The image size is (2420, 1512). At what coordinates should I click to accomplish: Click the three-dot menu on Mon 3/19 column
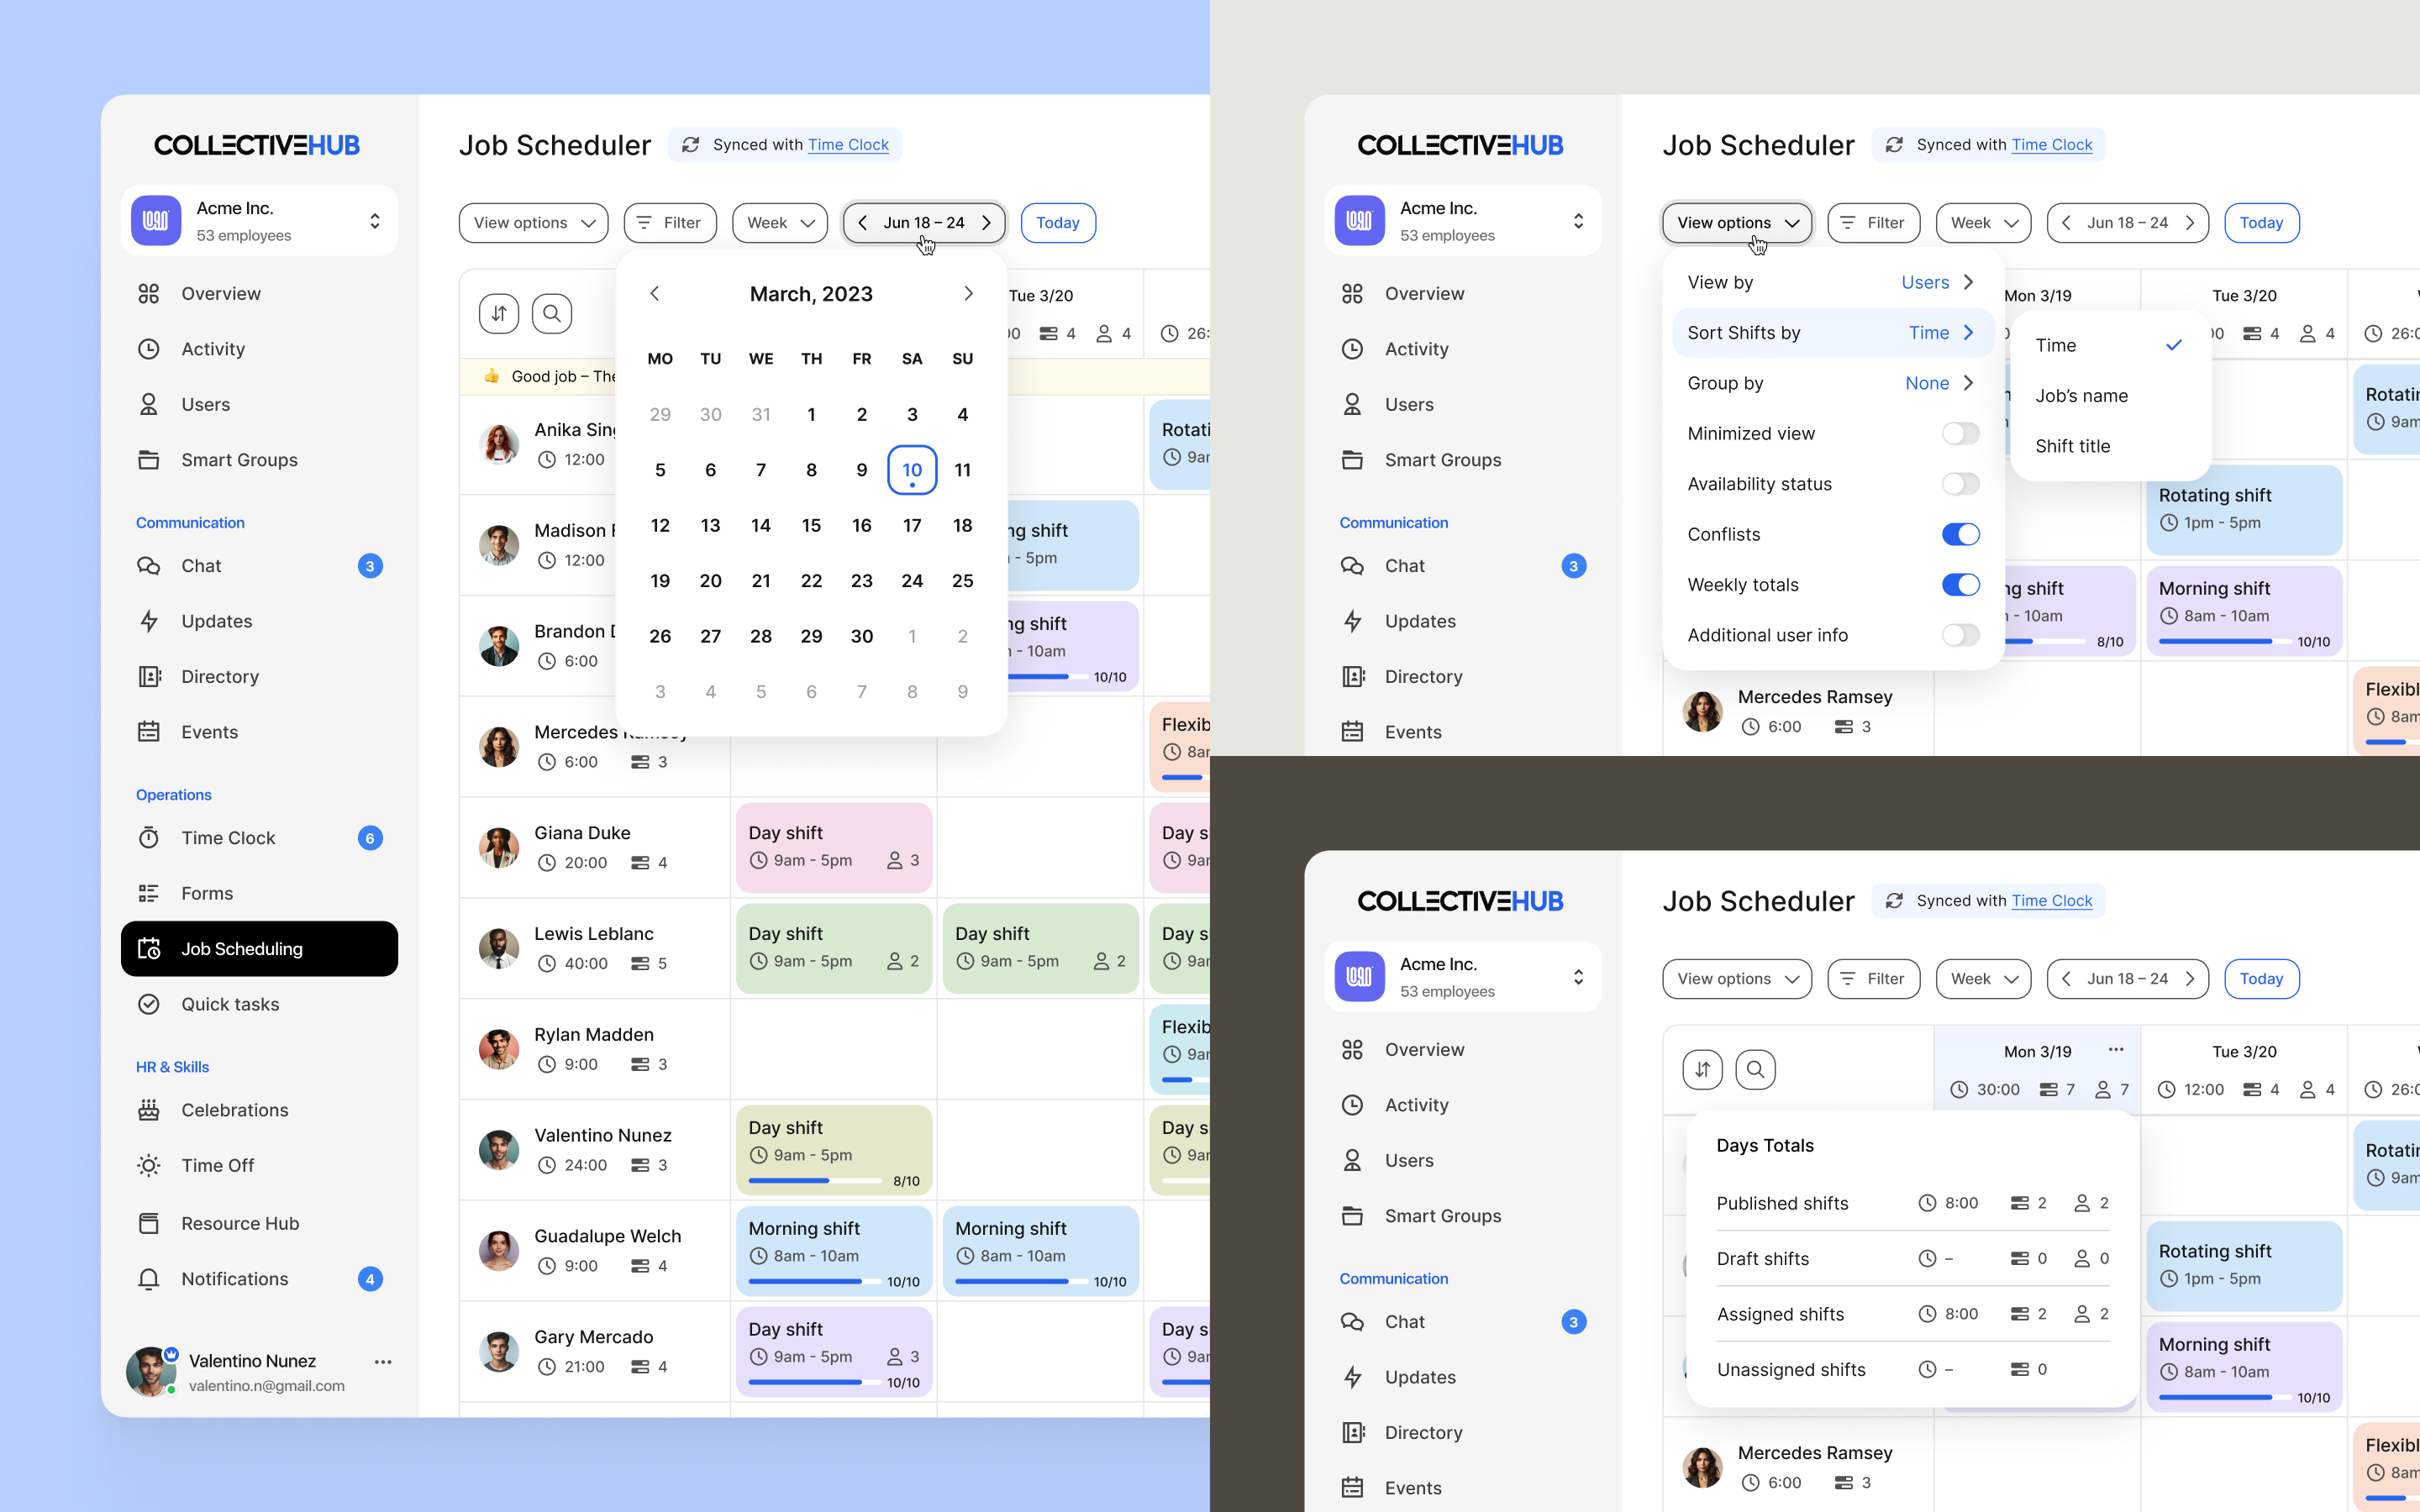[2116, 1049]
